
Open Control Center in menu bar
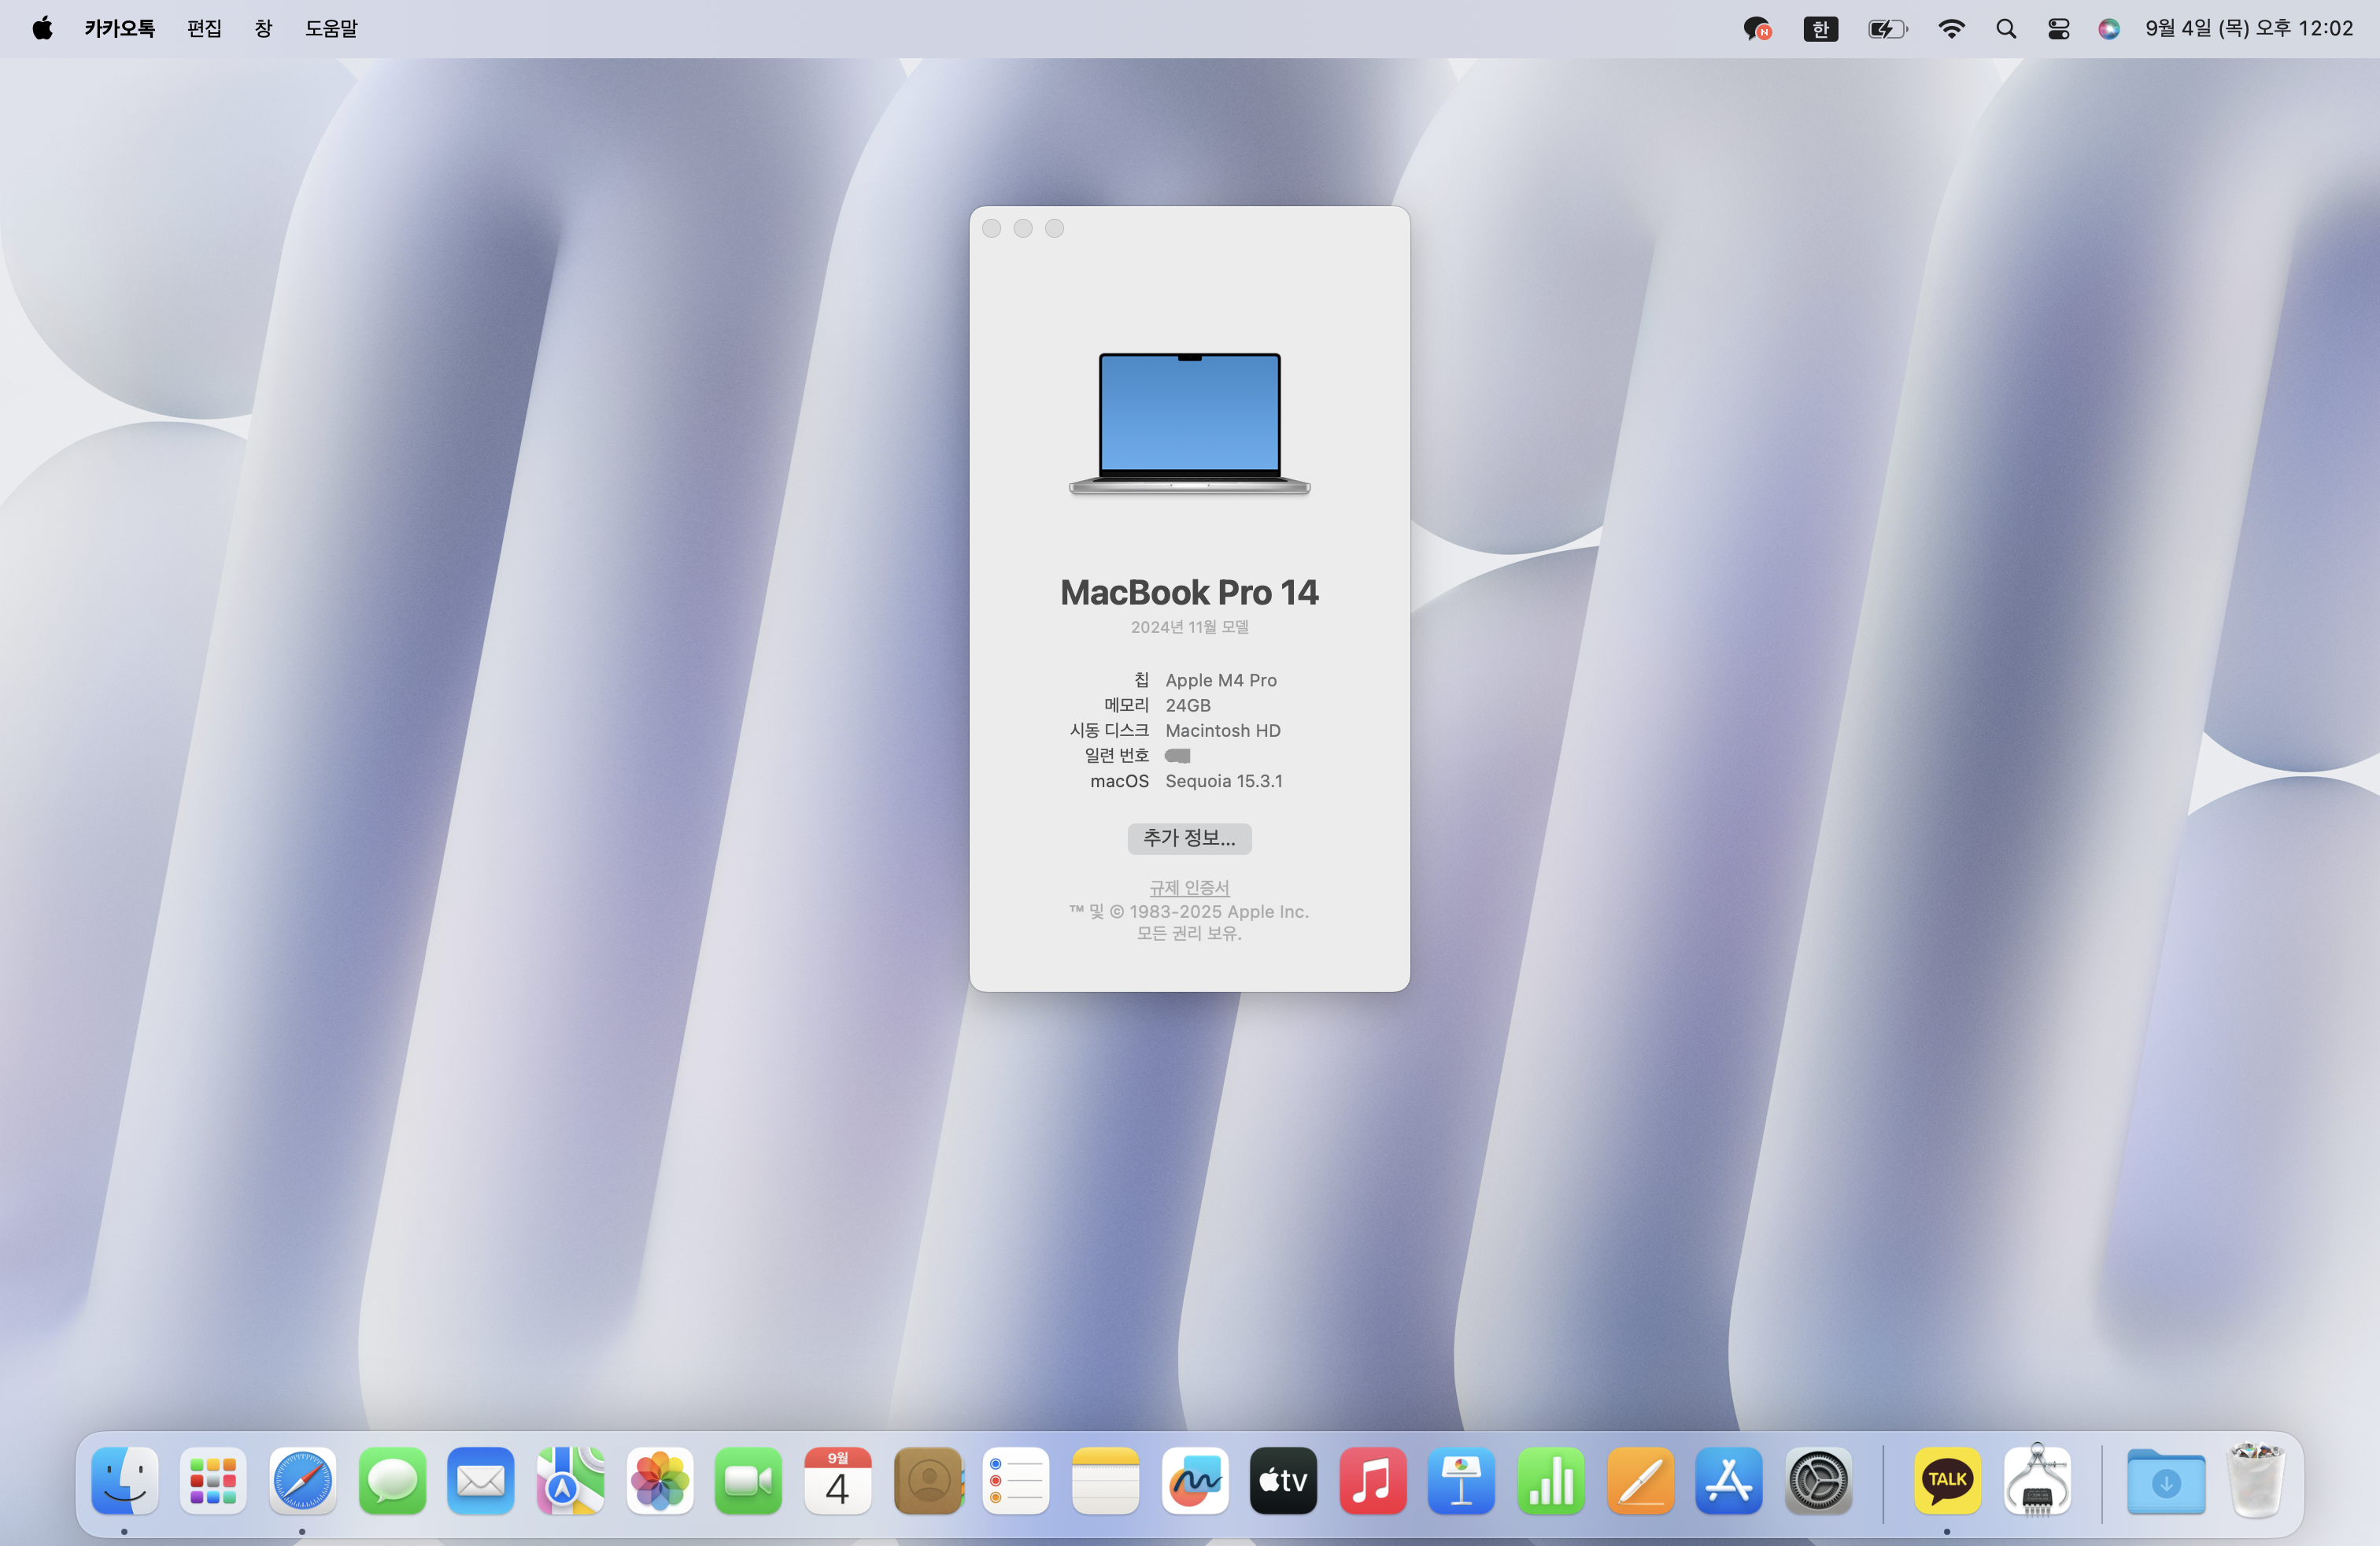click(2058, 29)
